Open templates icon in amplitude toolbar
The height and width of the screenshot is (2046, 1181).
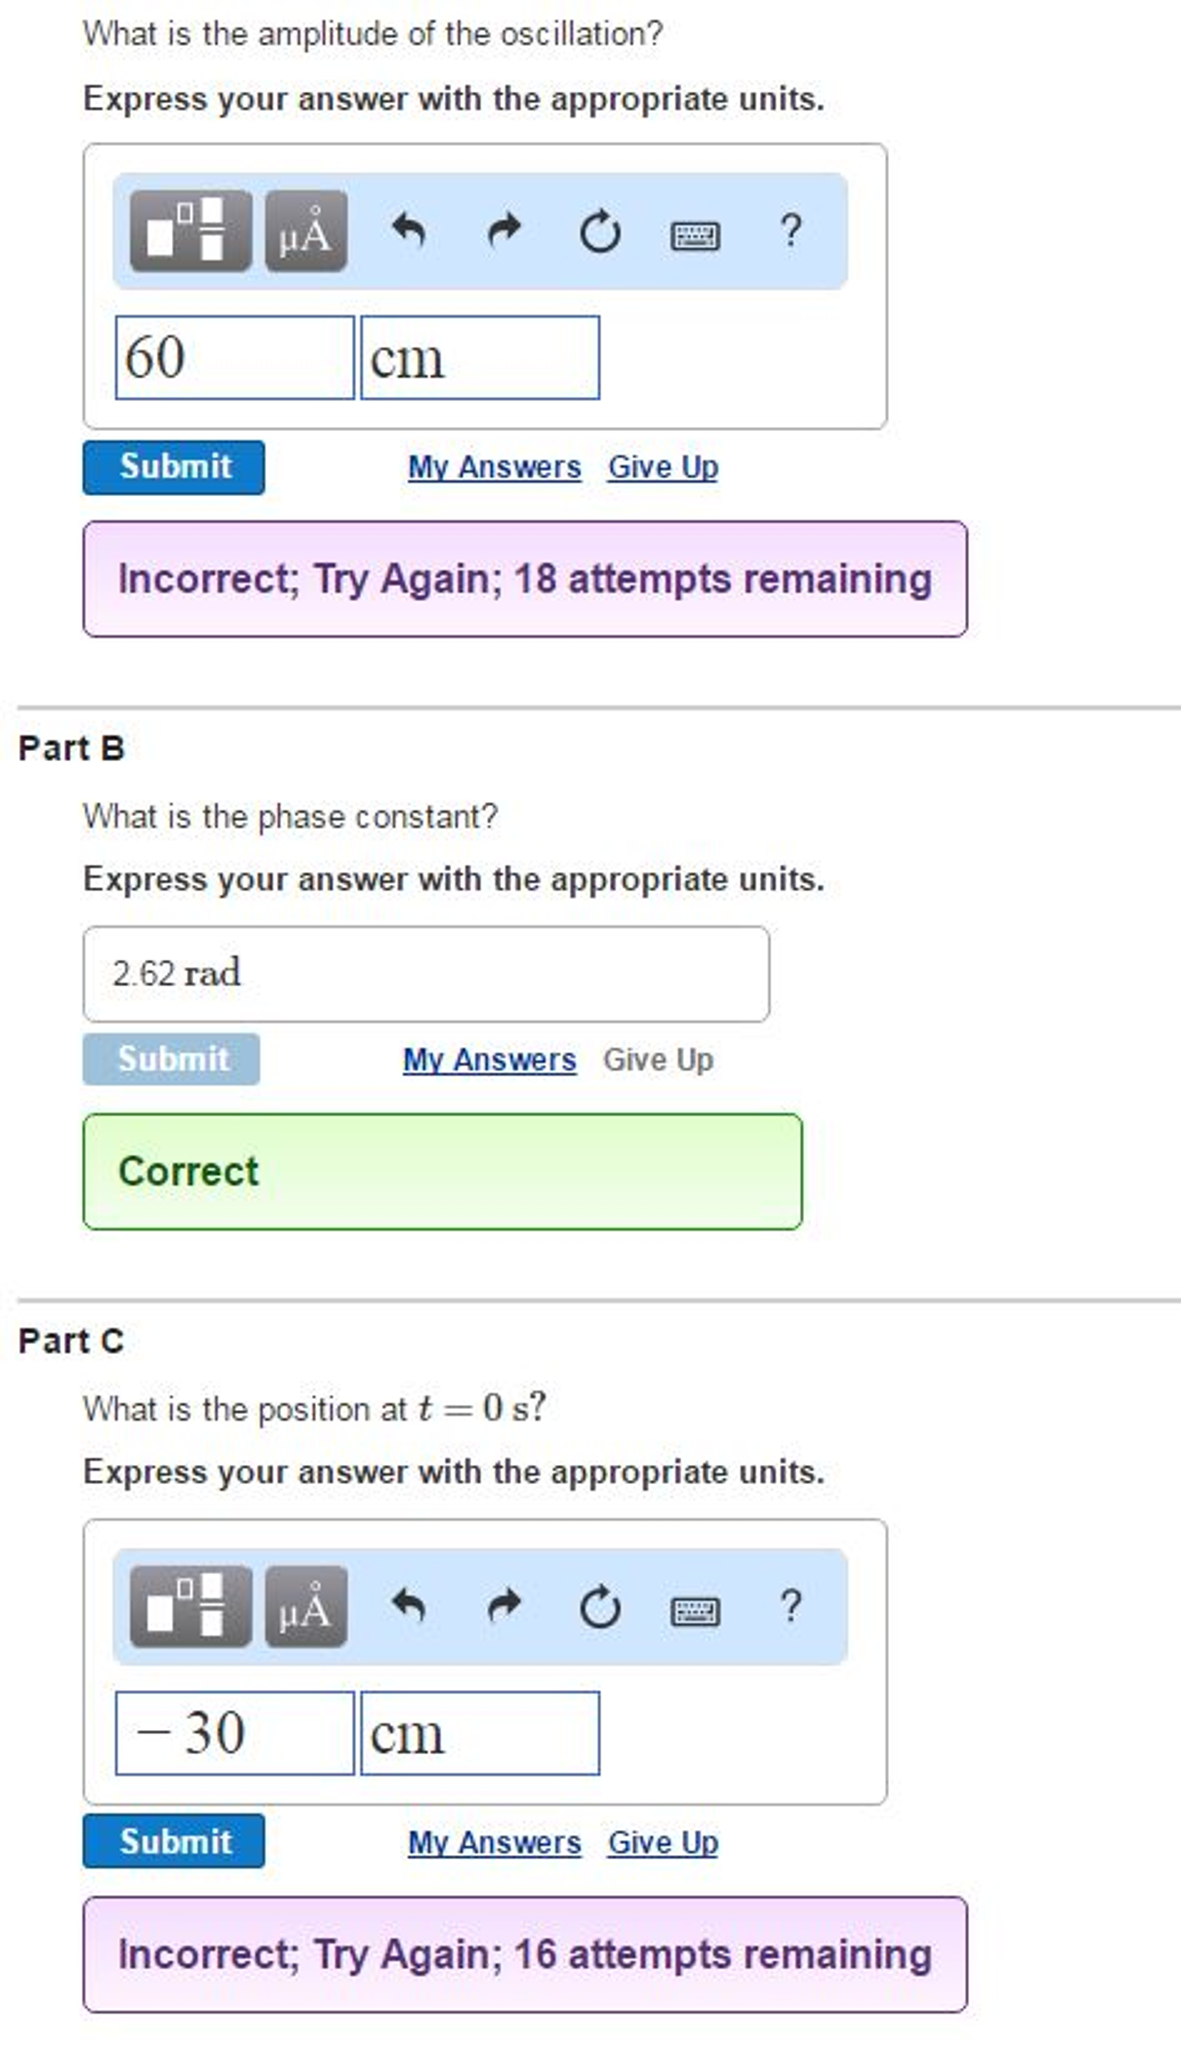[190, 231]
